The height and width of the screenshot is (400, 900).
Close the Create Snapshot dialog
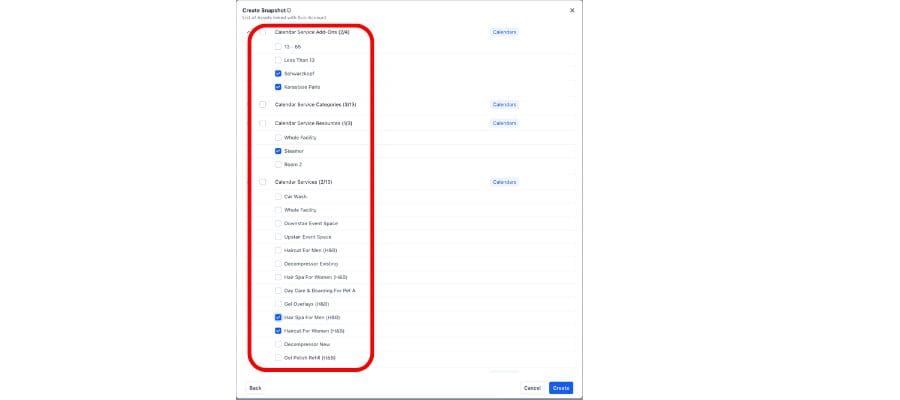click(x=572, y=10)
